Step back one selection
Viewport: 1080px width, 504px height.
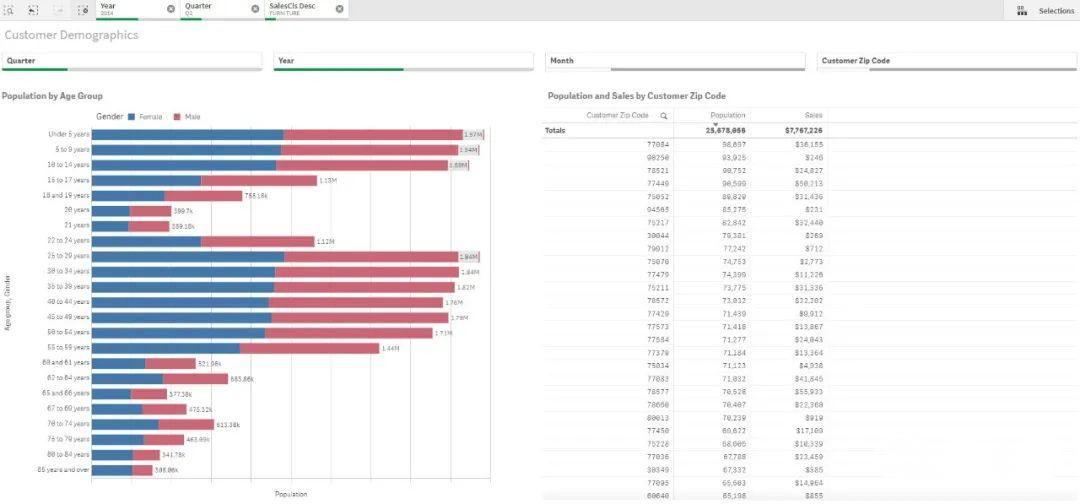tap(33, 10)
